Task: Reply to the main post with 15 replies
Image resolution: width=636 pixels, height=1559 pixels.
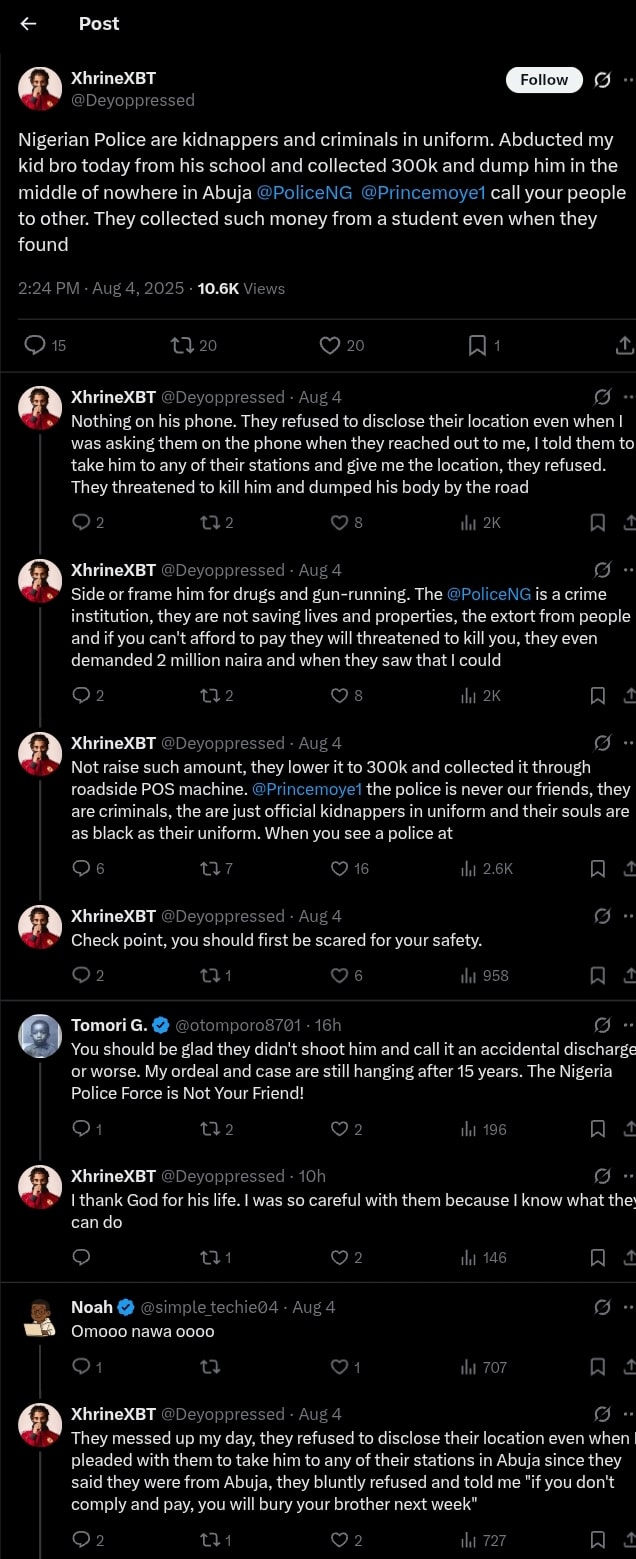Action: (35, 345)
